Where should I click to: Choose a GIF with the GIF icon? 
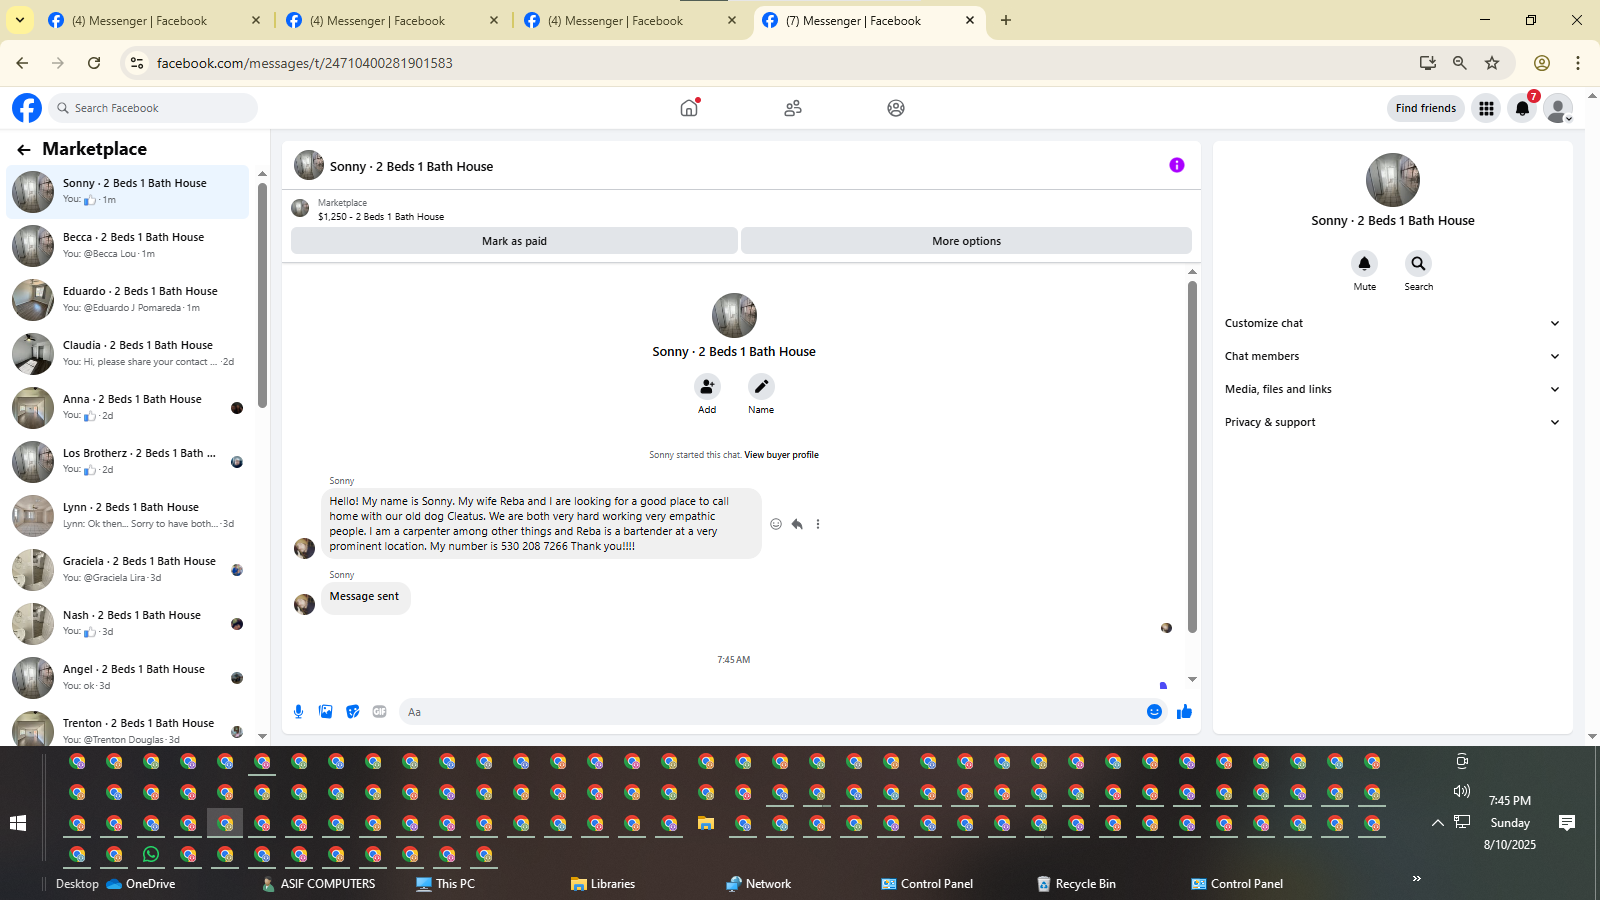[x=379, y=711]
